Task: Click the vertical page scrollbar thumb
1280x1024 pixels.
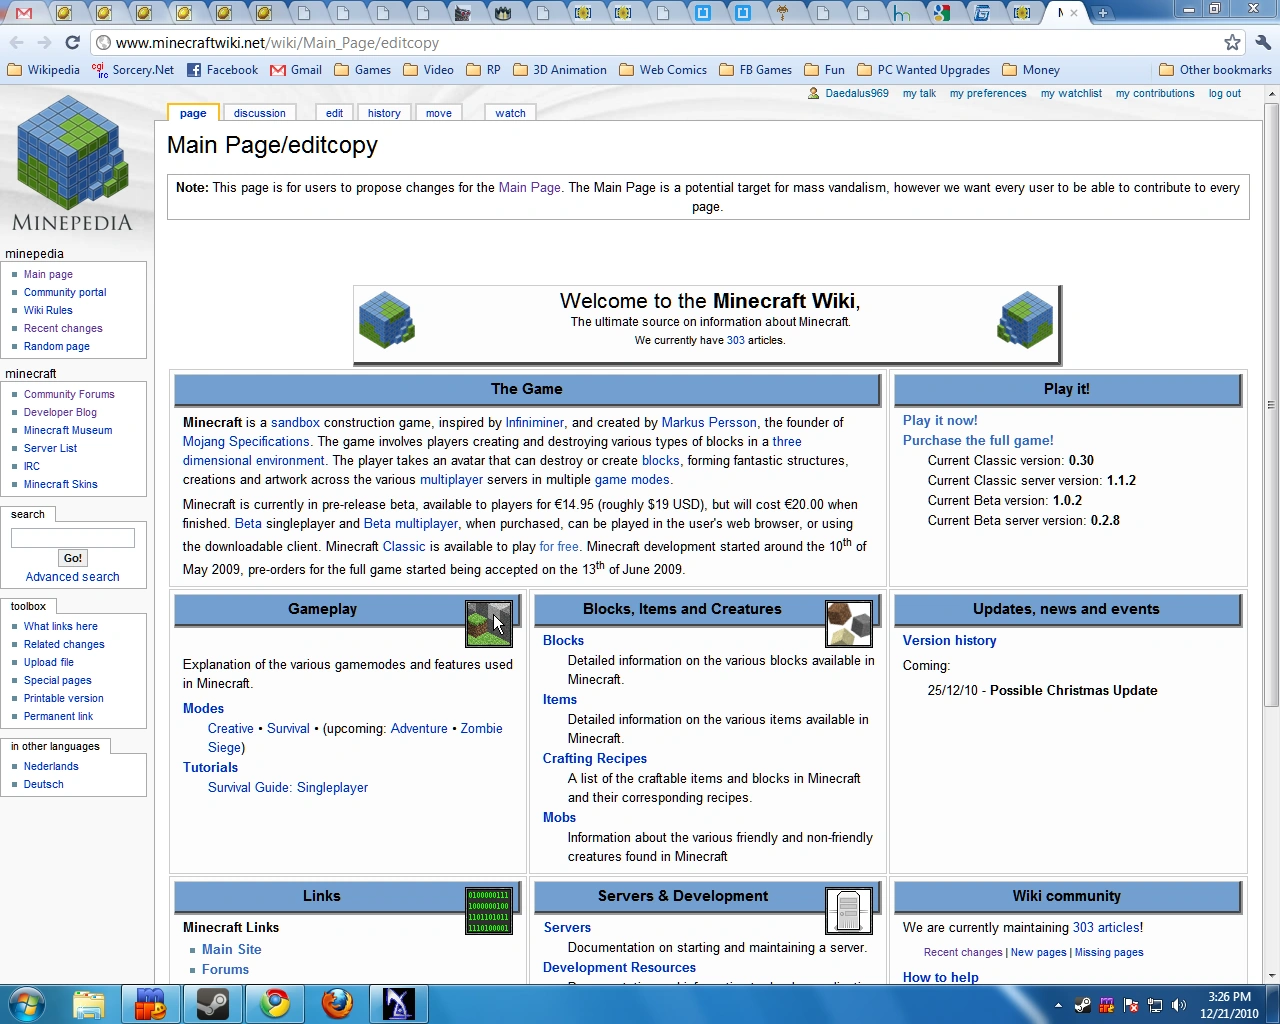Action: [1271, 404]
